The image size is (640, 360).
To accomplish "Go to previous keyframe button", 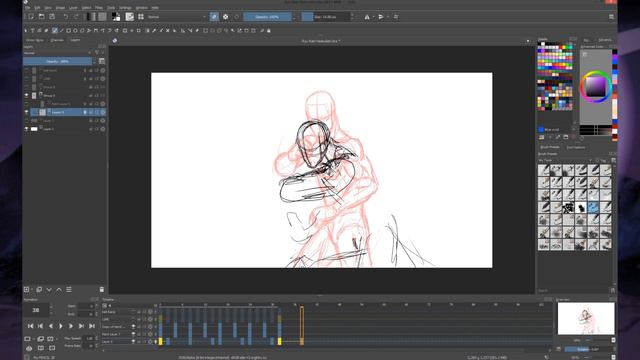I will coord(40,326).
